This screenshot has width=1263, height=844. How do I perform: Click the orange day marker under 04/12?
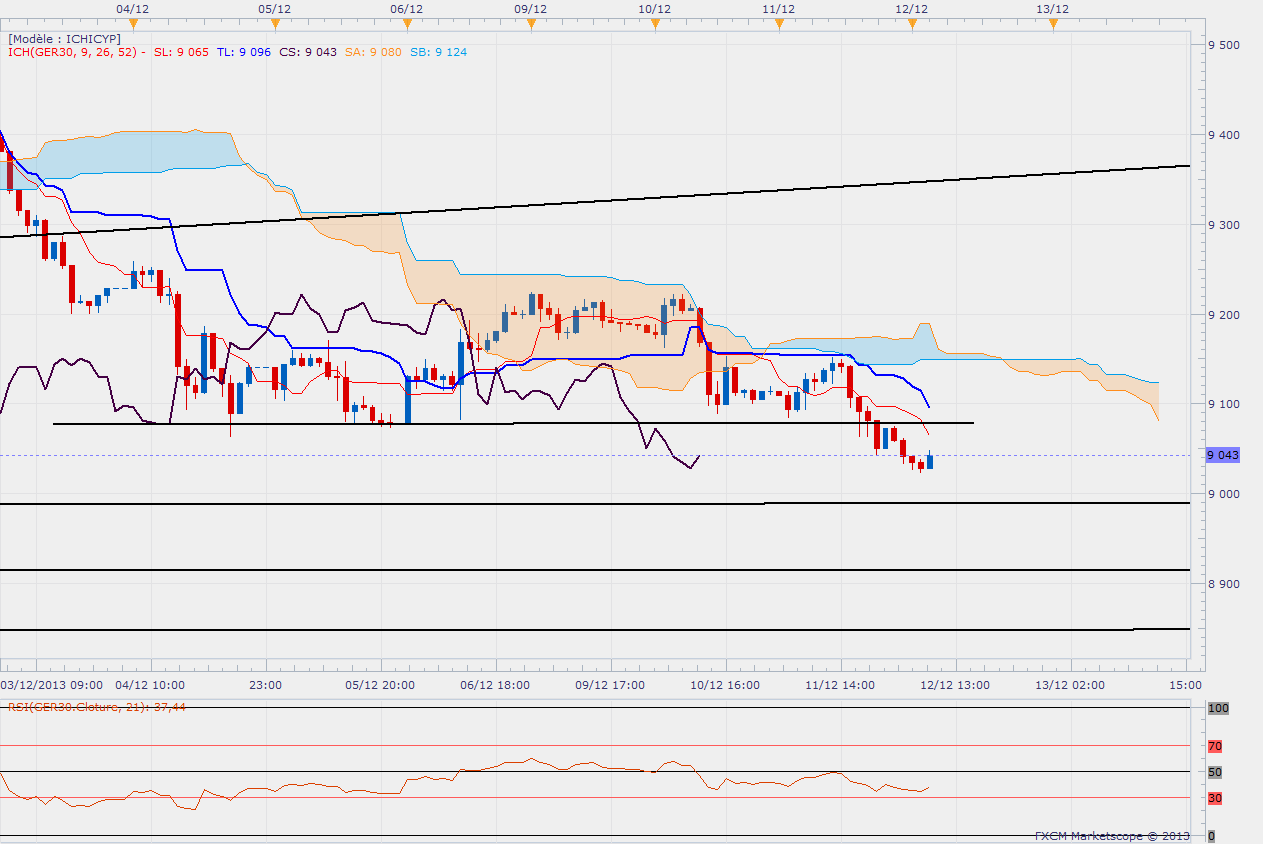[x=133, y=26]
